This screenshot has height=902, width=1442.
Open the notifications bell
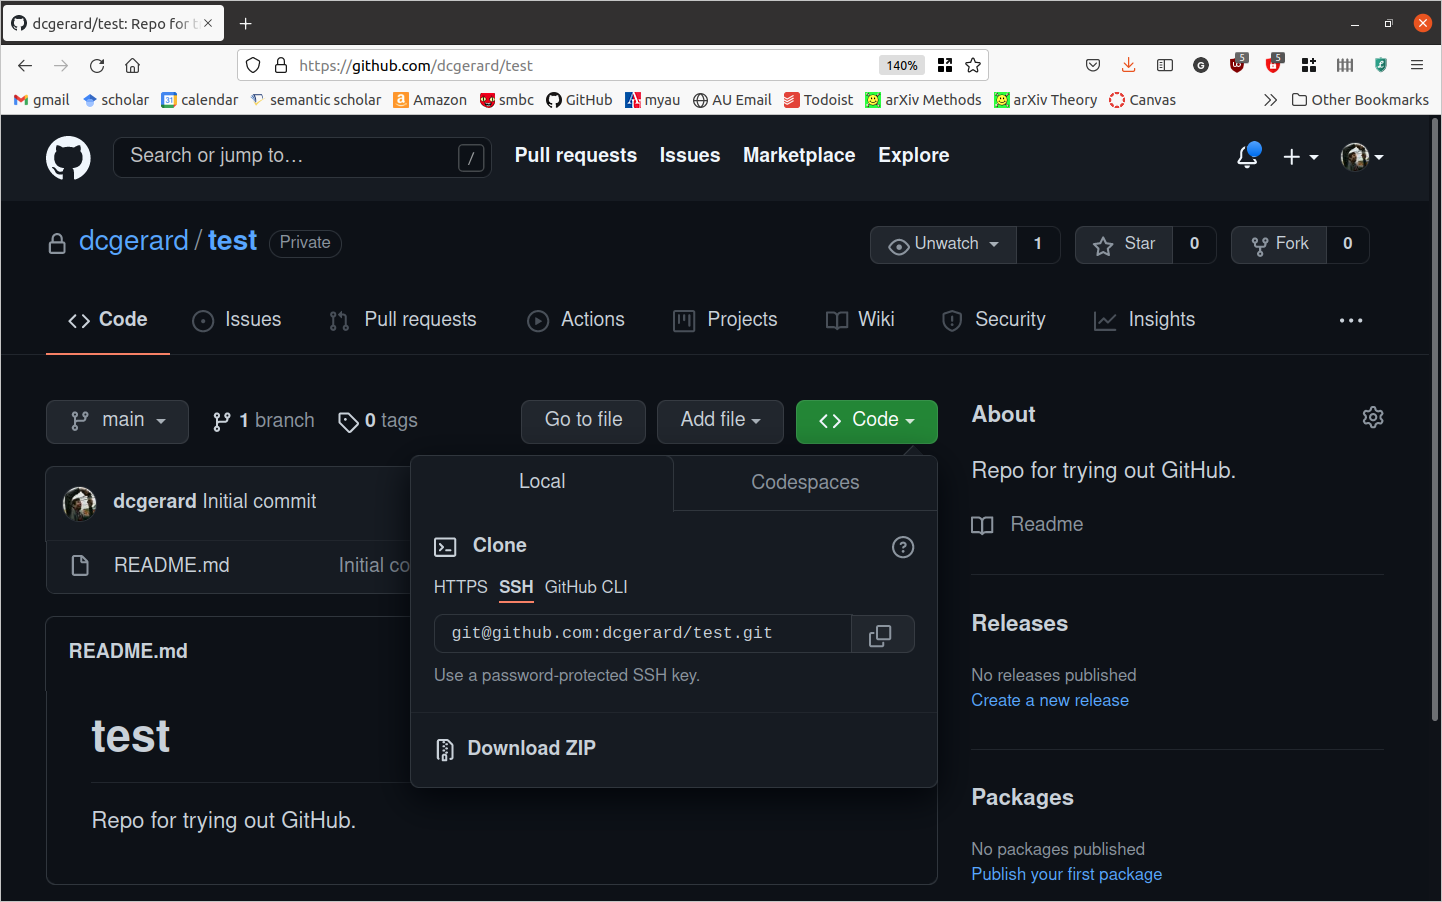(1247, 156)
